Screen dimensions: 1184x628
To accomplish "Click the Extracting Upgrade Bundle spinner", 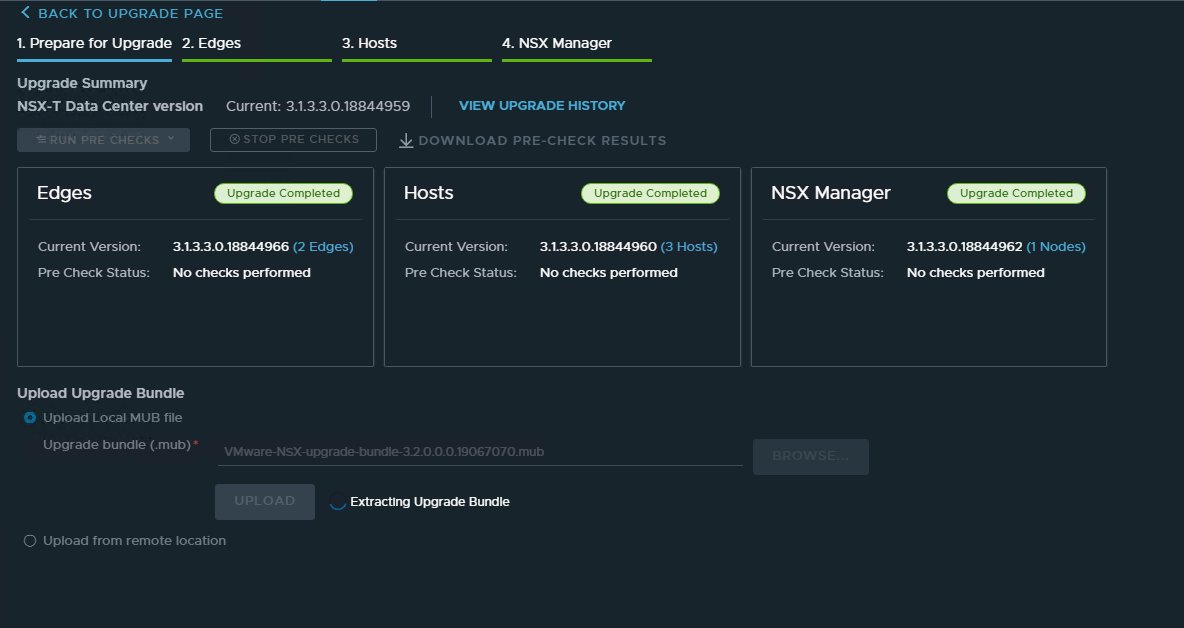I will pyautogui.click(x=338, y=502).
